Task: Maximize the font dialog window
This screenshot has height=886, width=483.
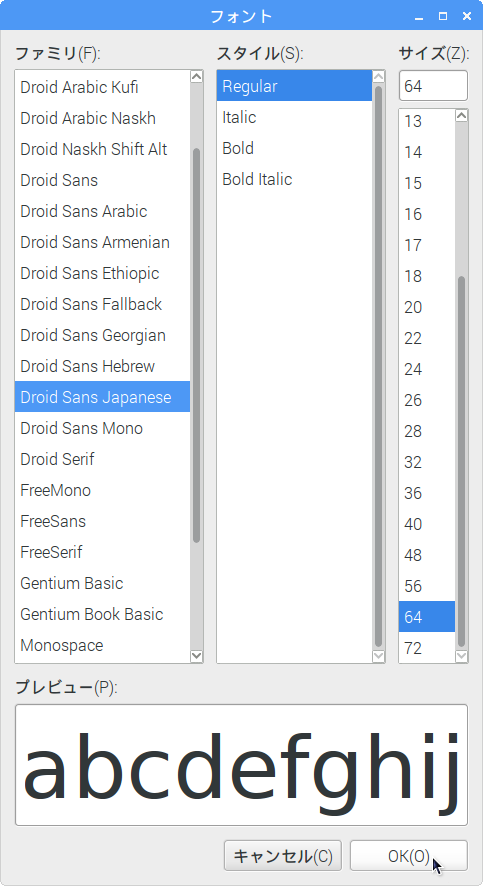Action: point(443,16)
